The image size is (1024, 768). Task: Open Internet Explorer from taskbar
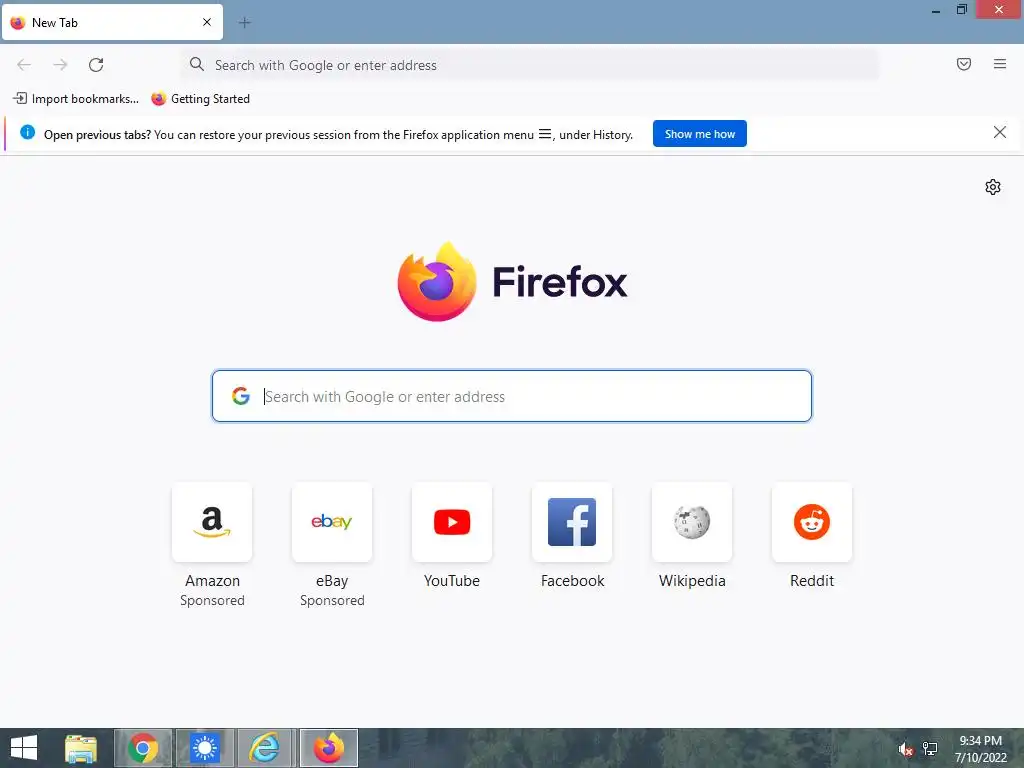pyautogui.click(x=266, y=748)
